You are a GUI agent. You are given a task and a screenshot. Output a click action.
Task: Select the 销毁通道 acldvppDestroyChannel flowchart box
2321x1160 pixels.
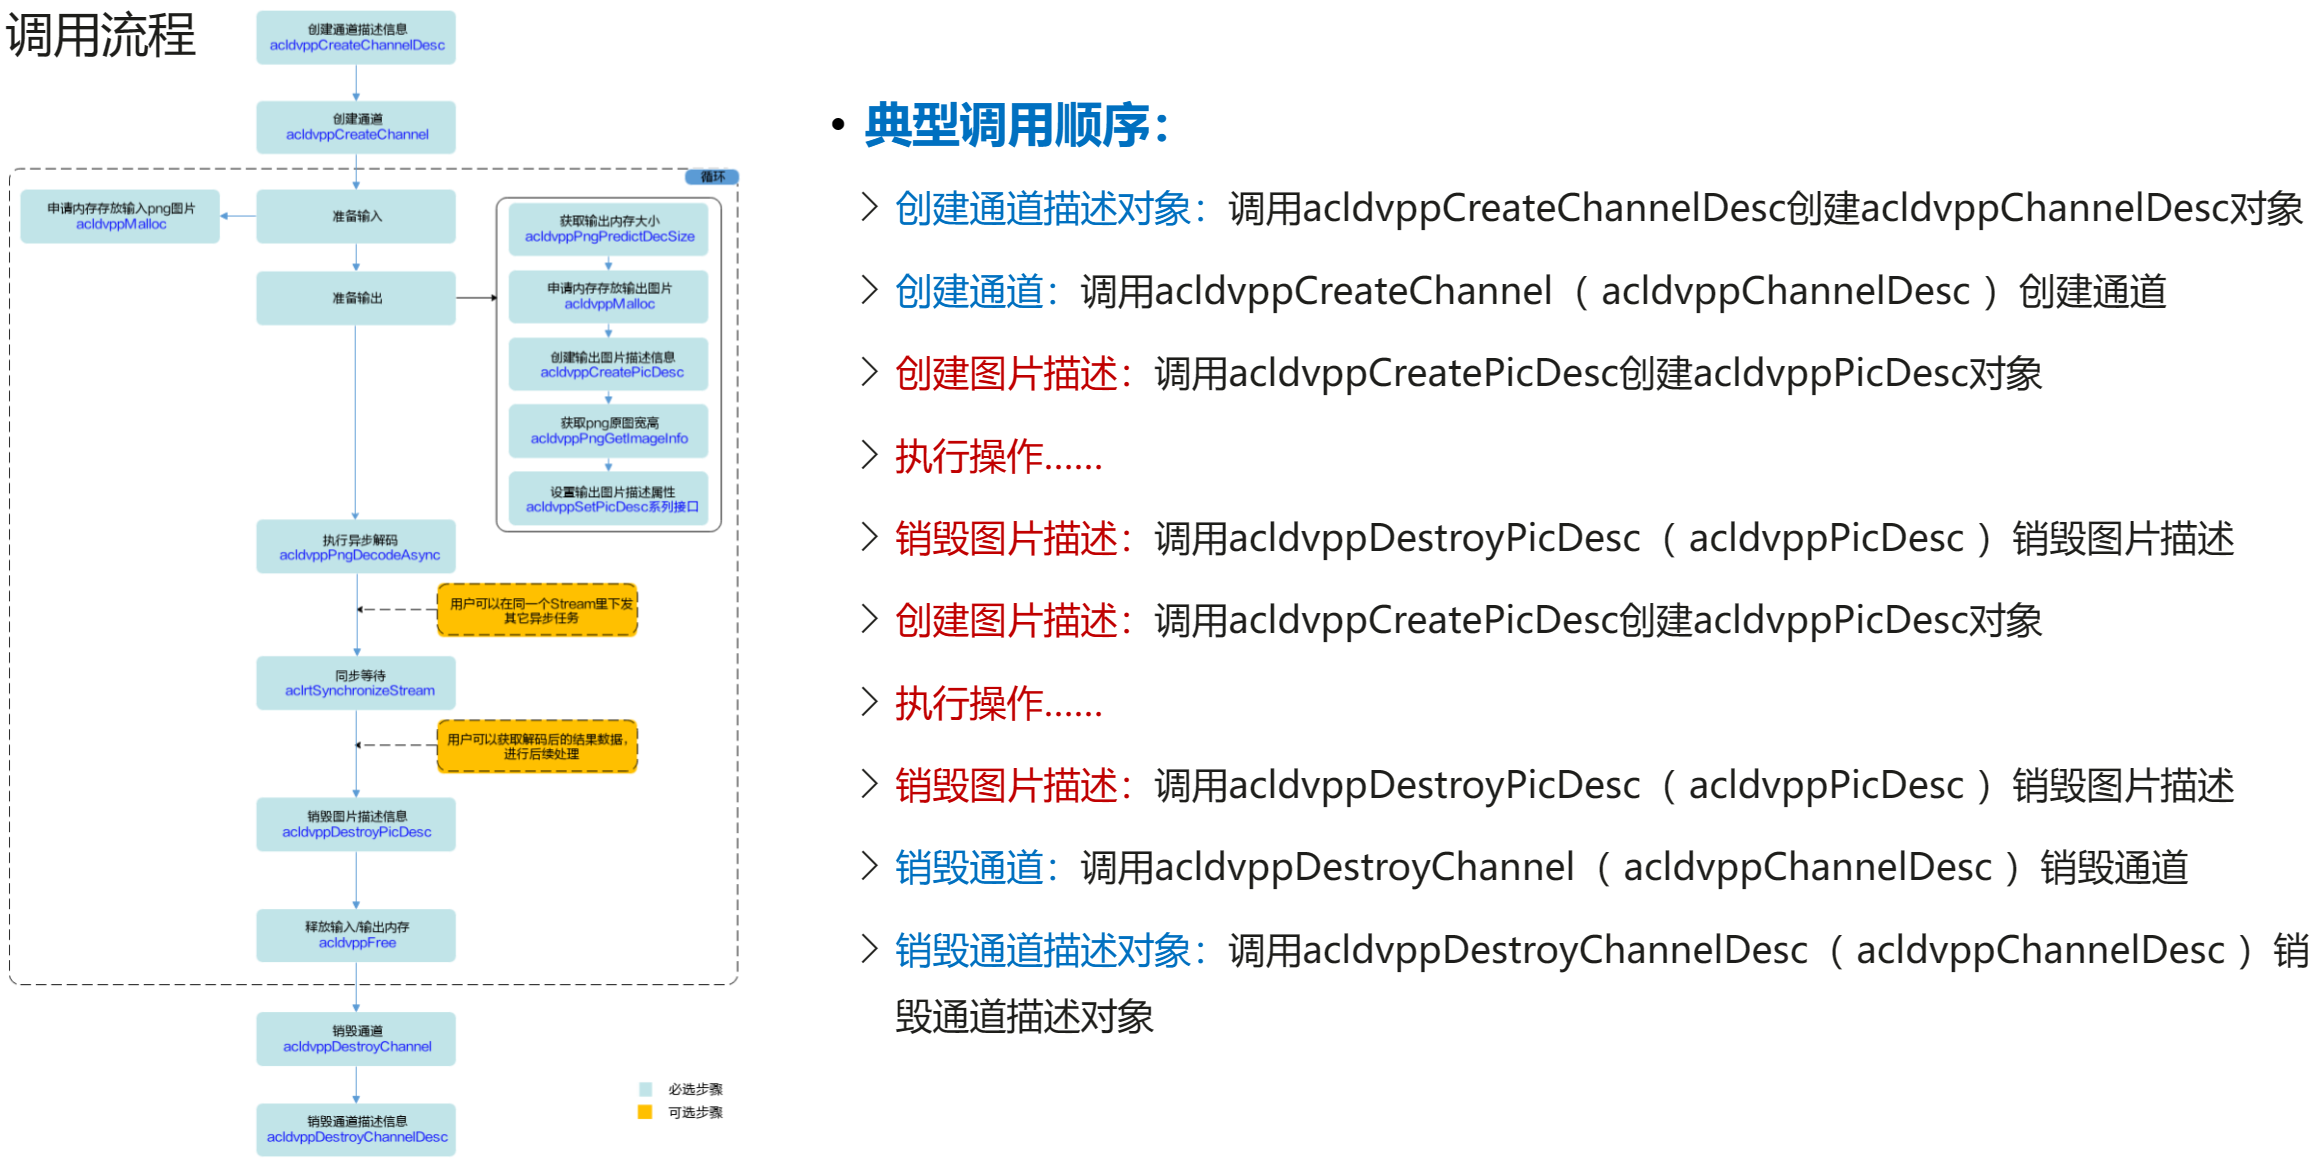point(356,1039)
